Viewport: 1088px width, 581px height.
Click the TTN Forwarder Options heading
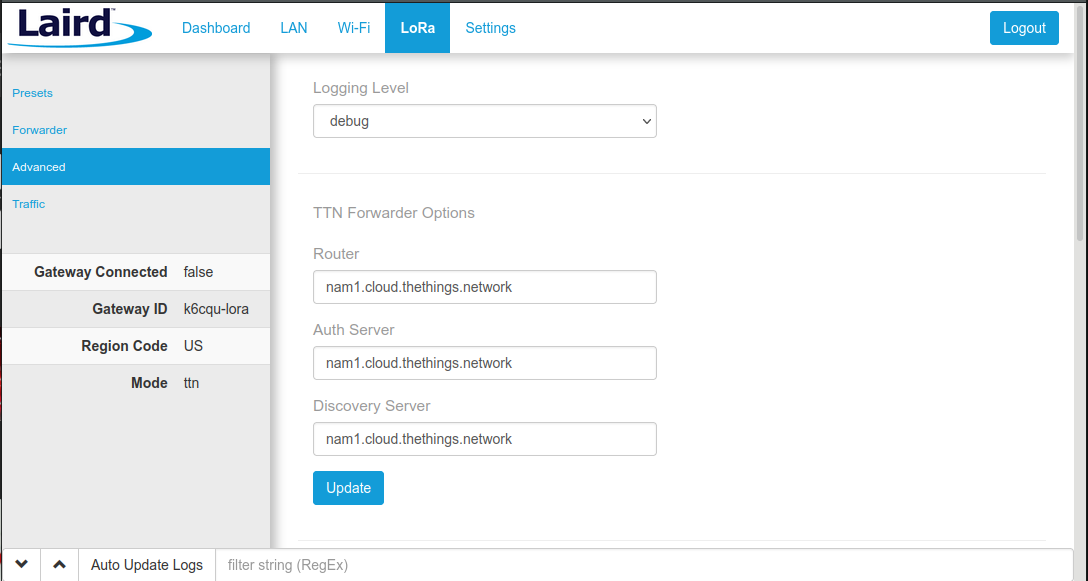click(394, 213)
